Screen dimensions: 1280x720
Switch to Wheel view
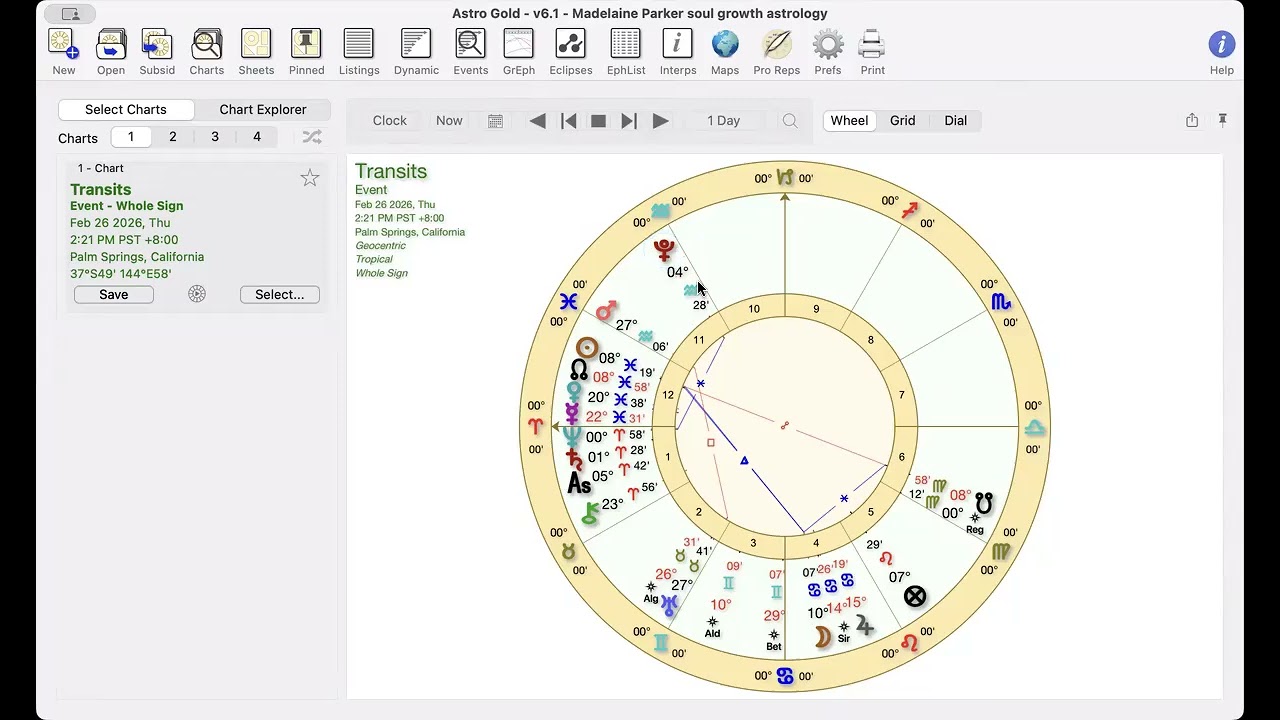pyautogui.click(x=849, y=120)
